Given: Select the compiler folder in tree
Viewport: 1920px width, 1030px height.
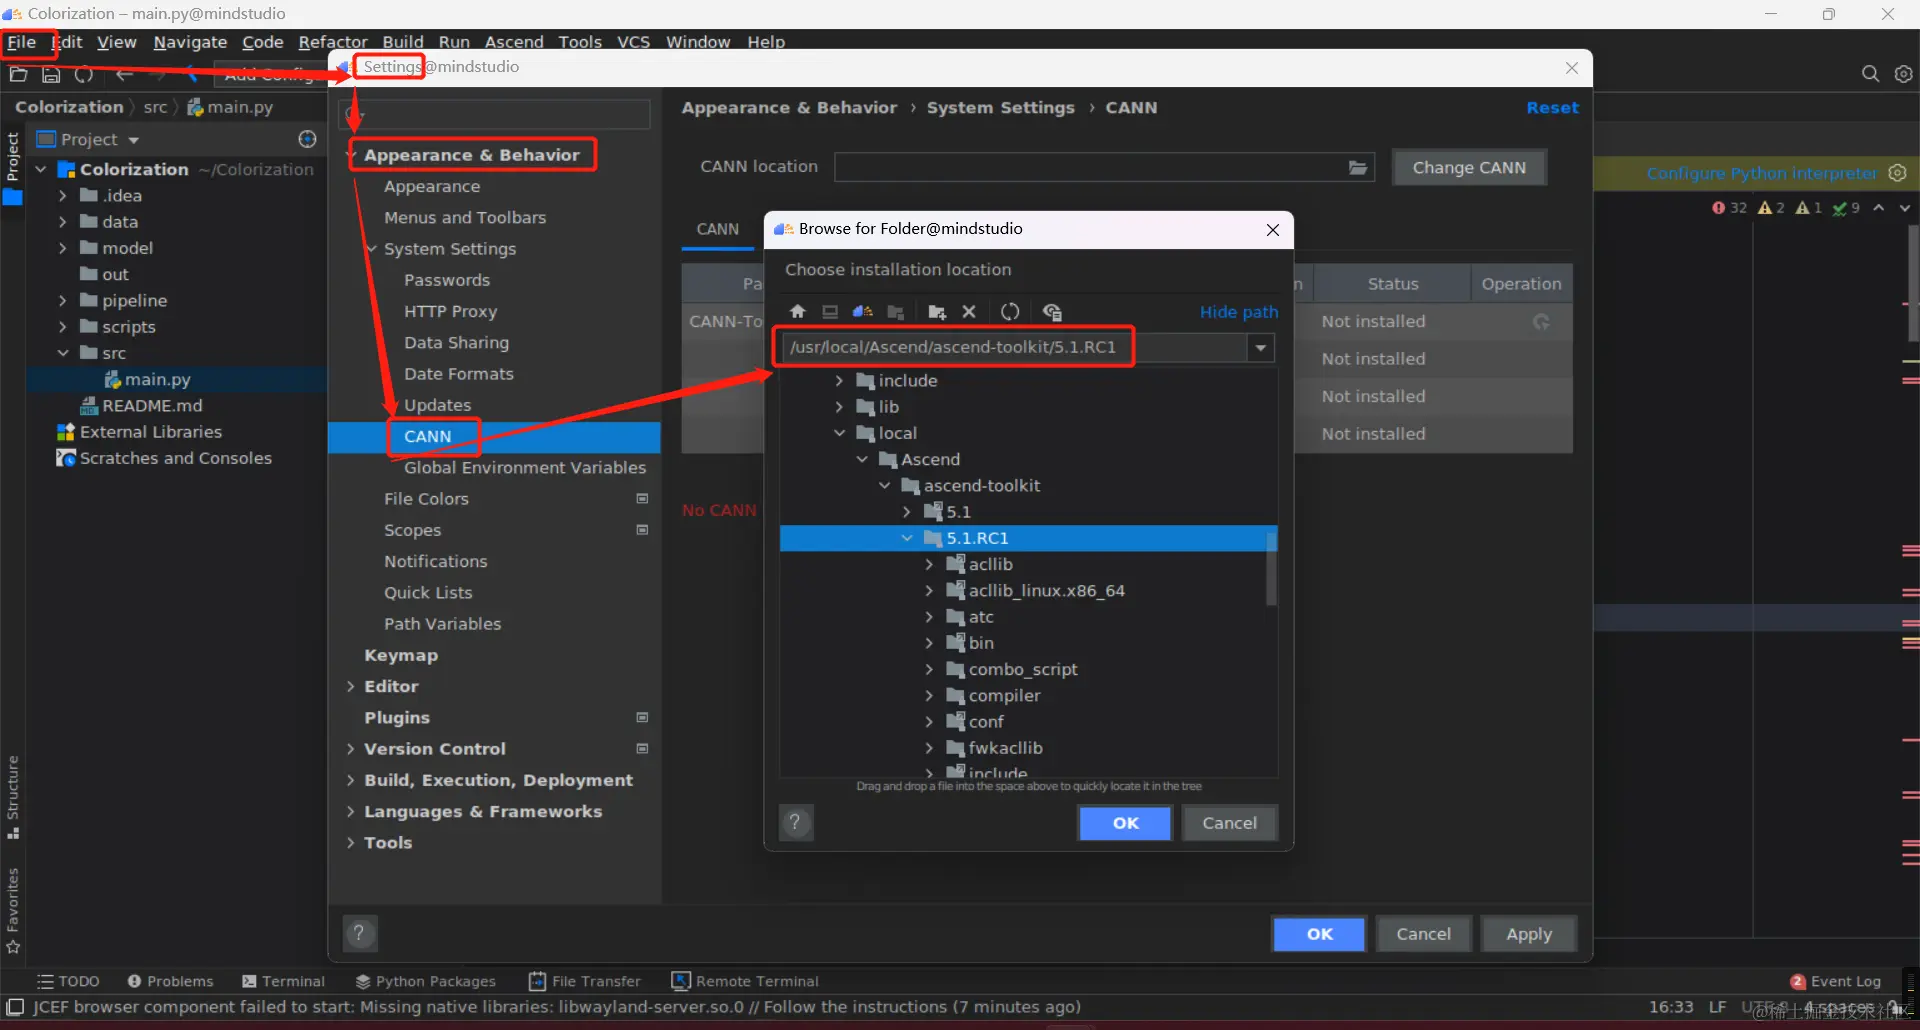Looking at the screenshot, I should tap(1004, 696).
